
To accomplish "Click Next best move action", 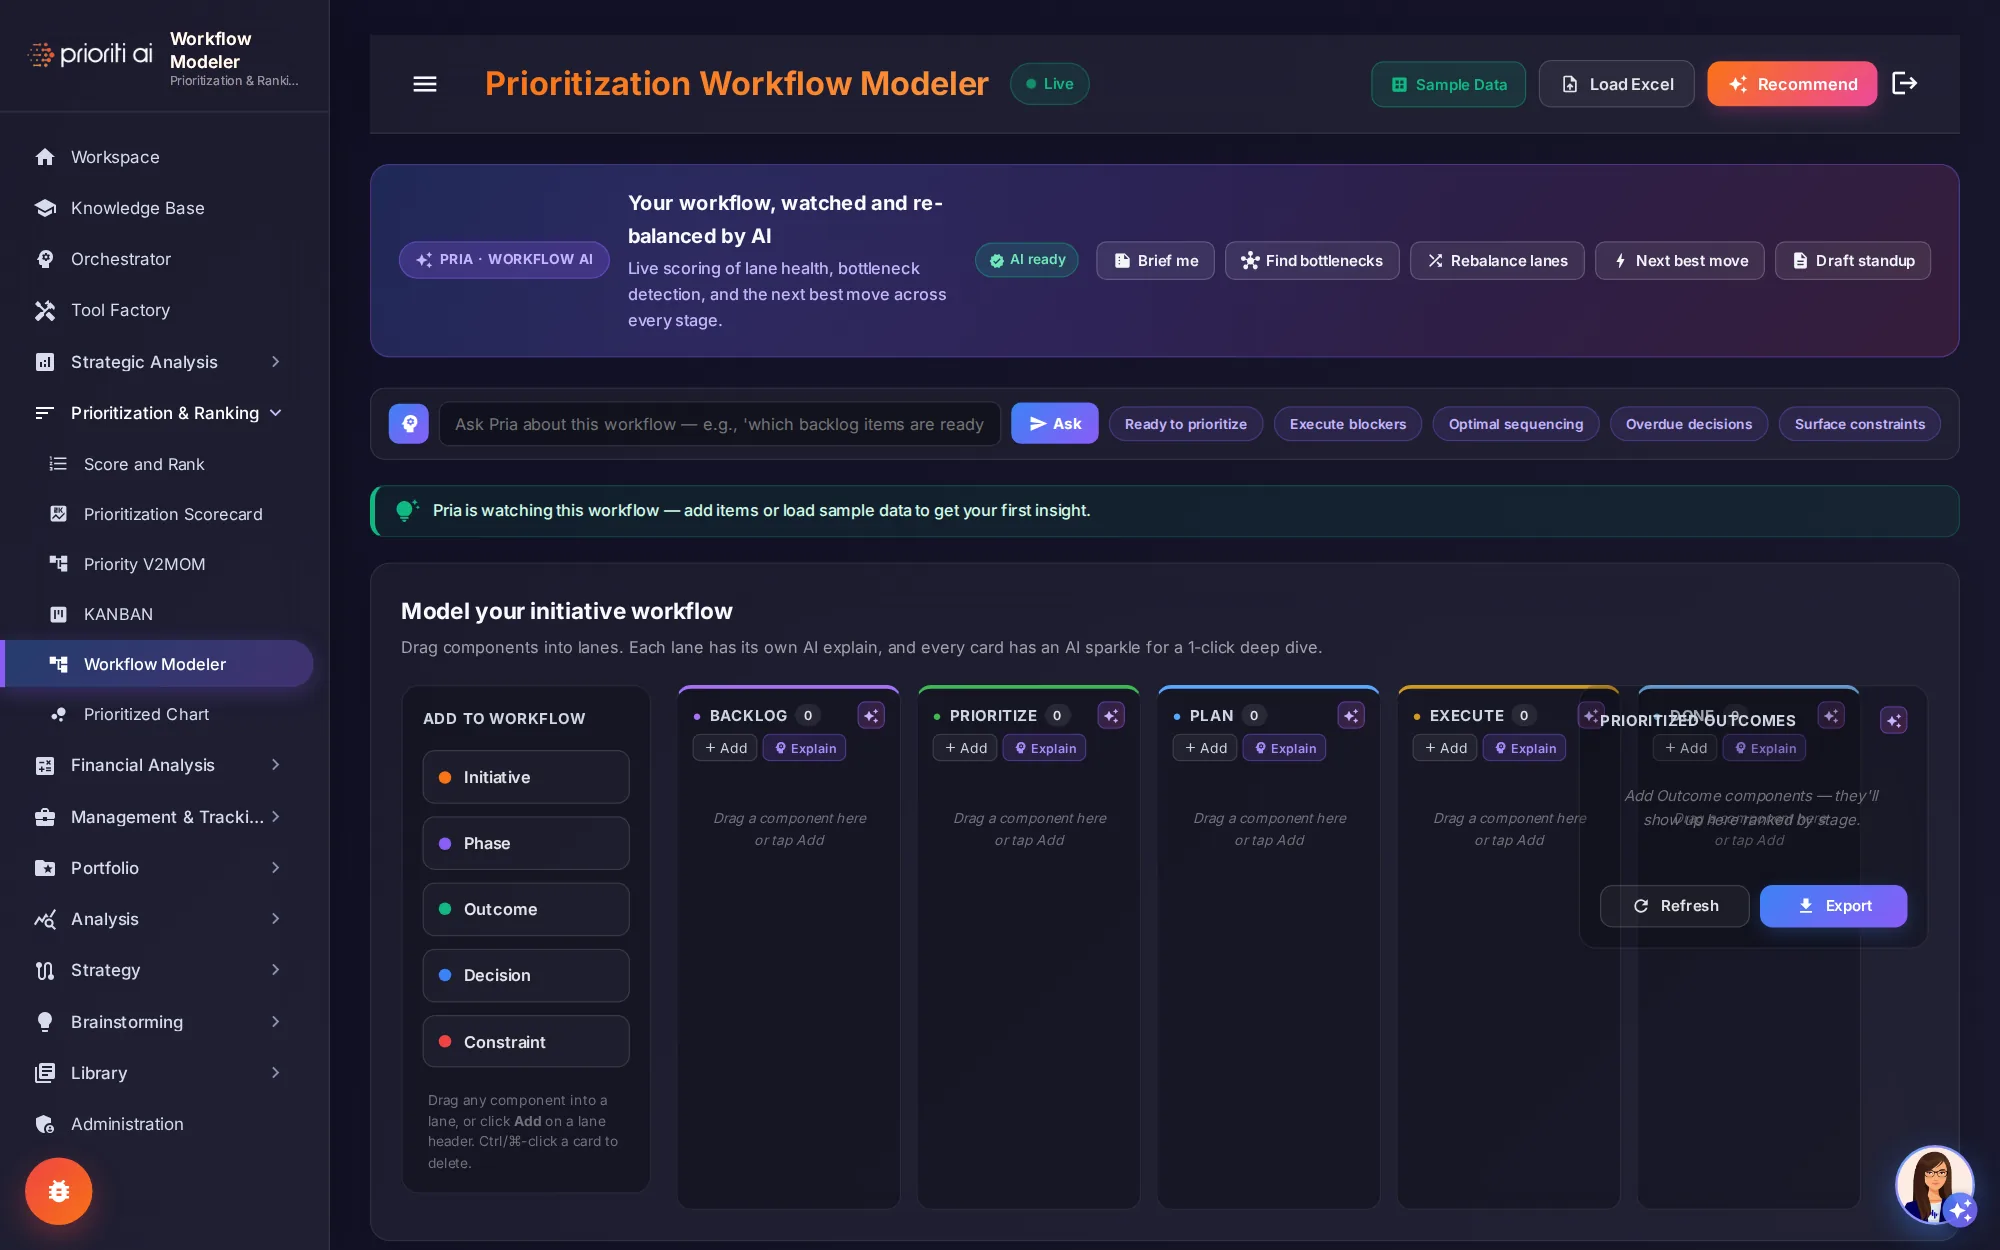I will click(1680, 260).
